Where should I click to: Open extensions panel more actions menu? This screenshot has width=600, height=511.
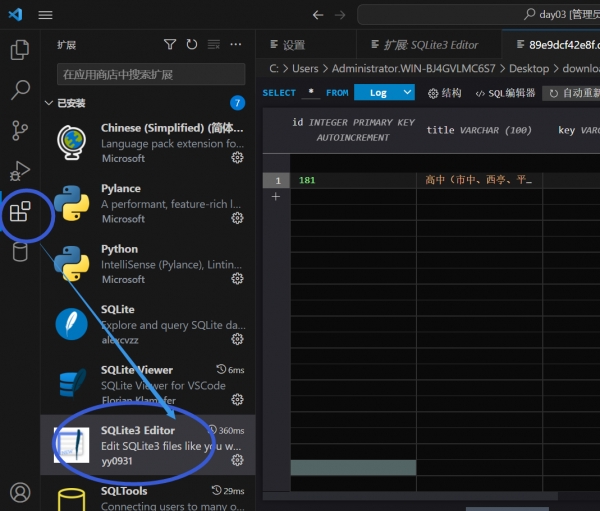coord(236,44)
